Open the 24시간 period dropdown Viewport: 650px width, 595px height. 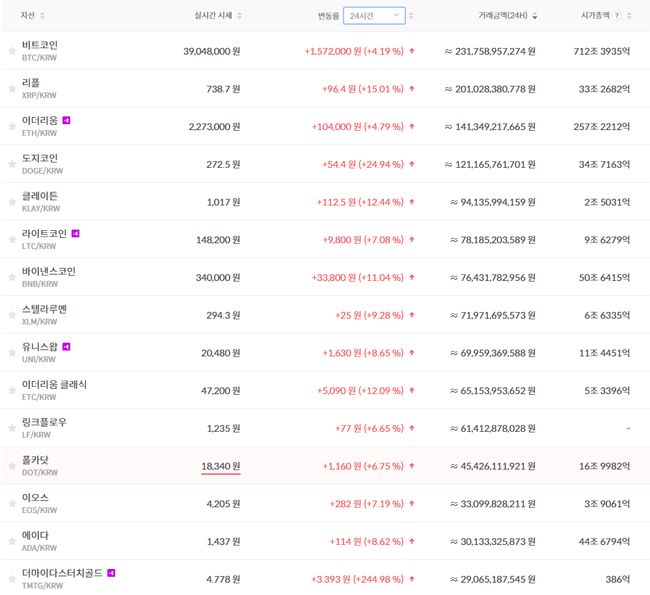(373, 16)
